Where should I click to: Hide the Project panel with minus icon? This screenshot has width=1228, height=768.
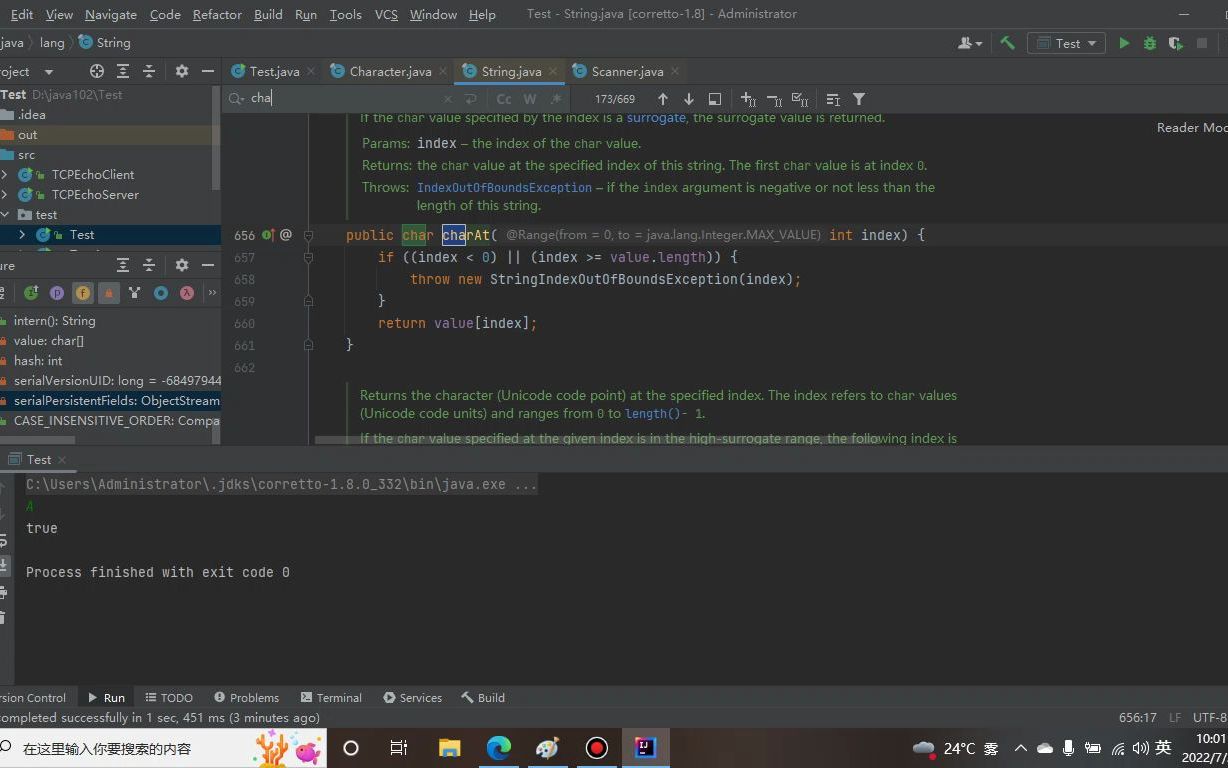208,71
